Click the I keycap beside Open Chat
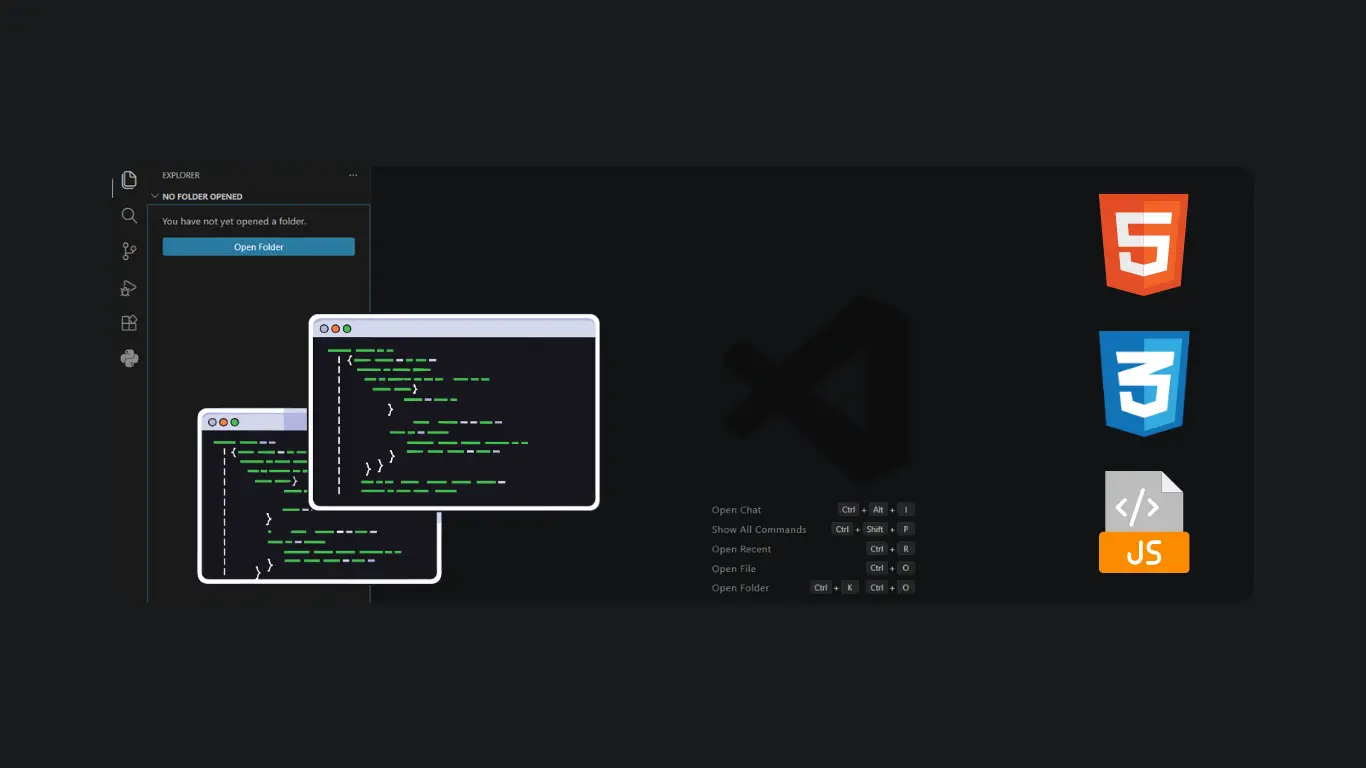 (x=906, y=510)
